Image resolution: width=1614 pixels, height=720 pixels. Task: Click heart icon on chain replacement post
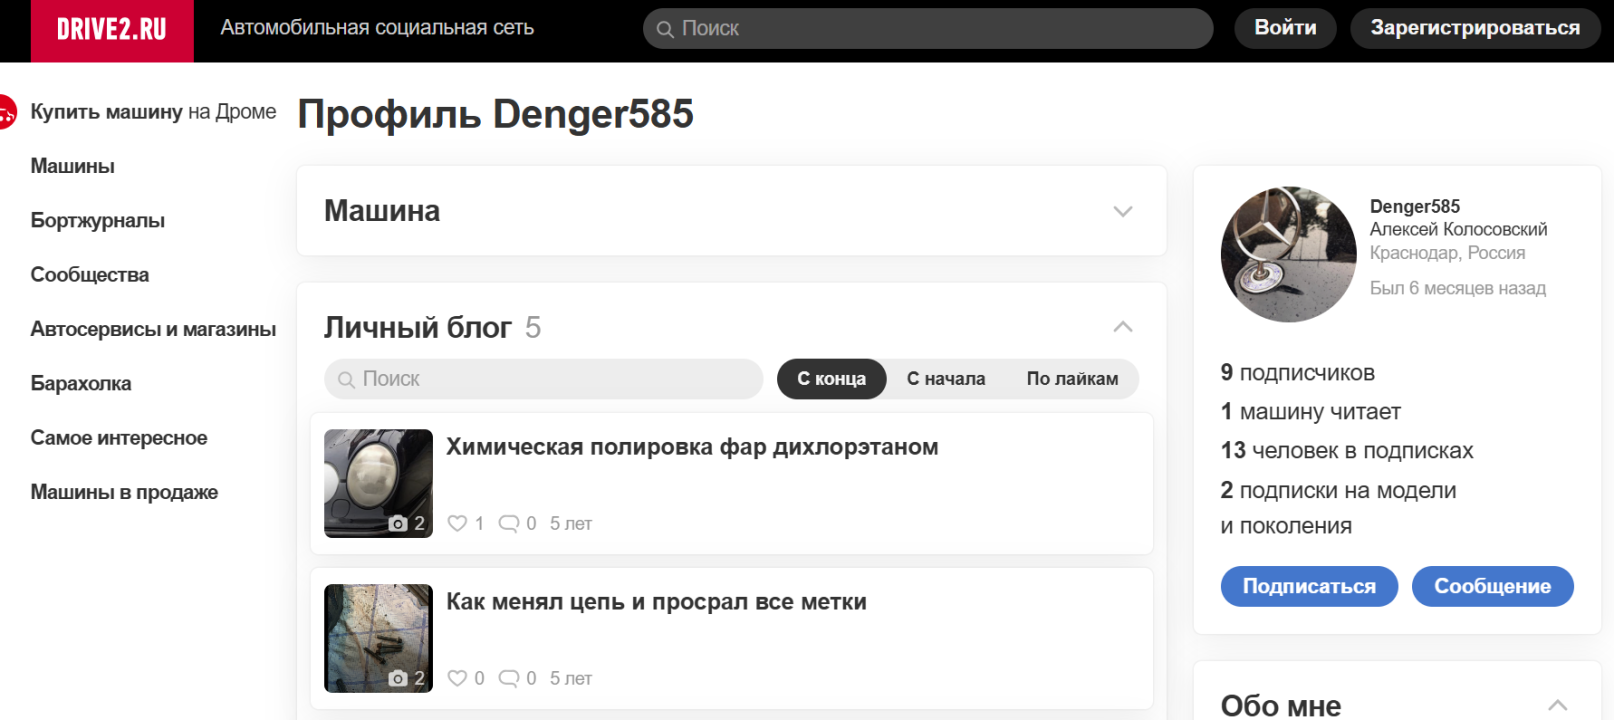(457, 678)
